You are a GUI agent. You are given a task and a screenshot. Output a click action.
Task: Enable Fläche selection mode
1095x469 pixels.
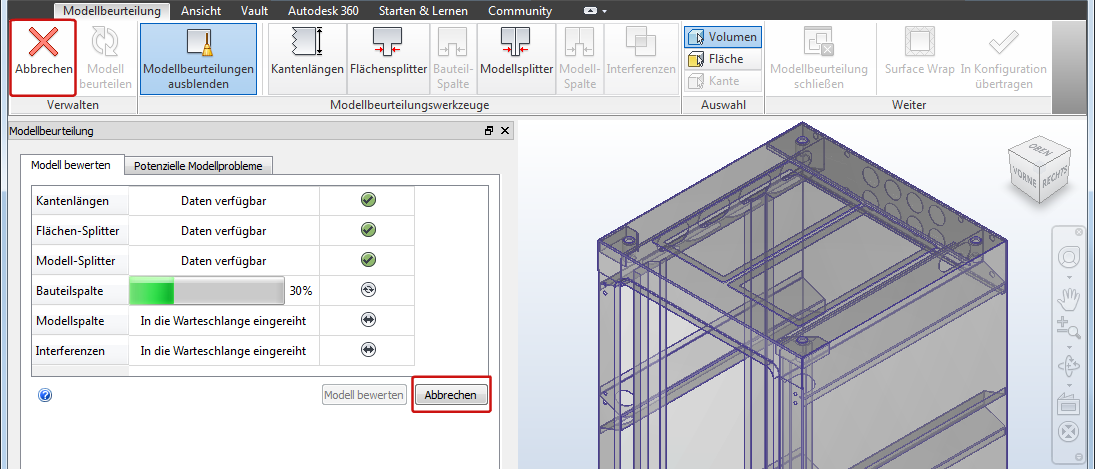coord(723,59)
